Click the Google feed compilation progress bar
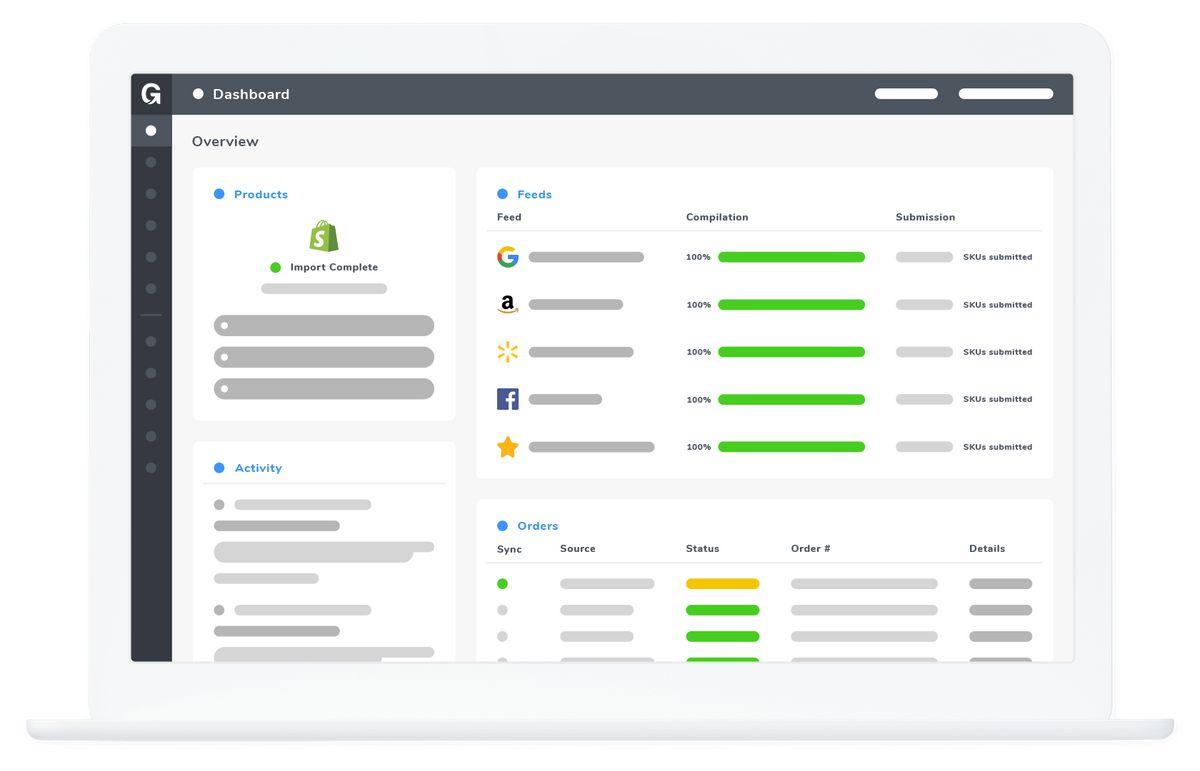This screenshot has height=771, width=1200. pos(791,257)
